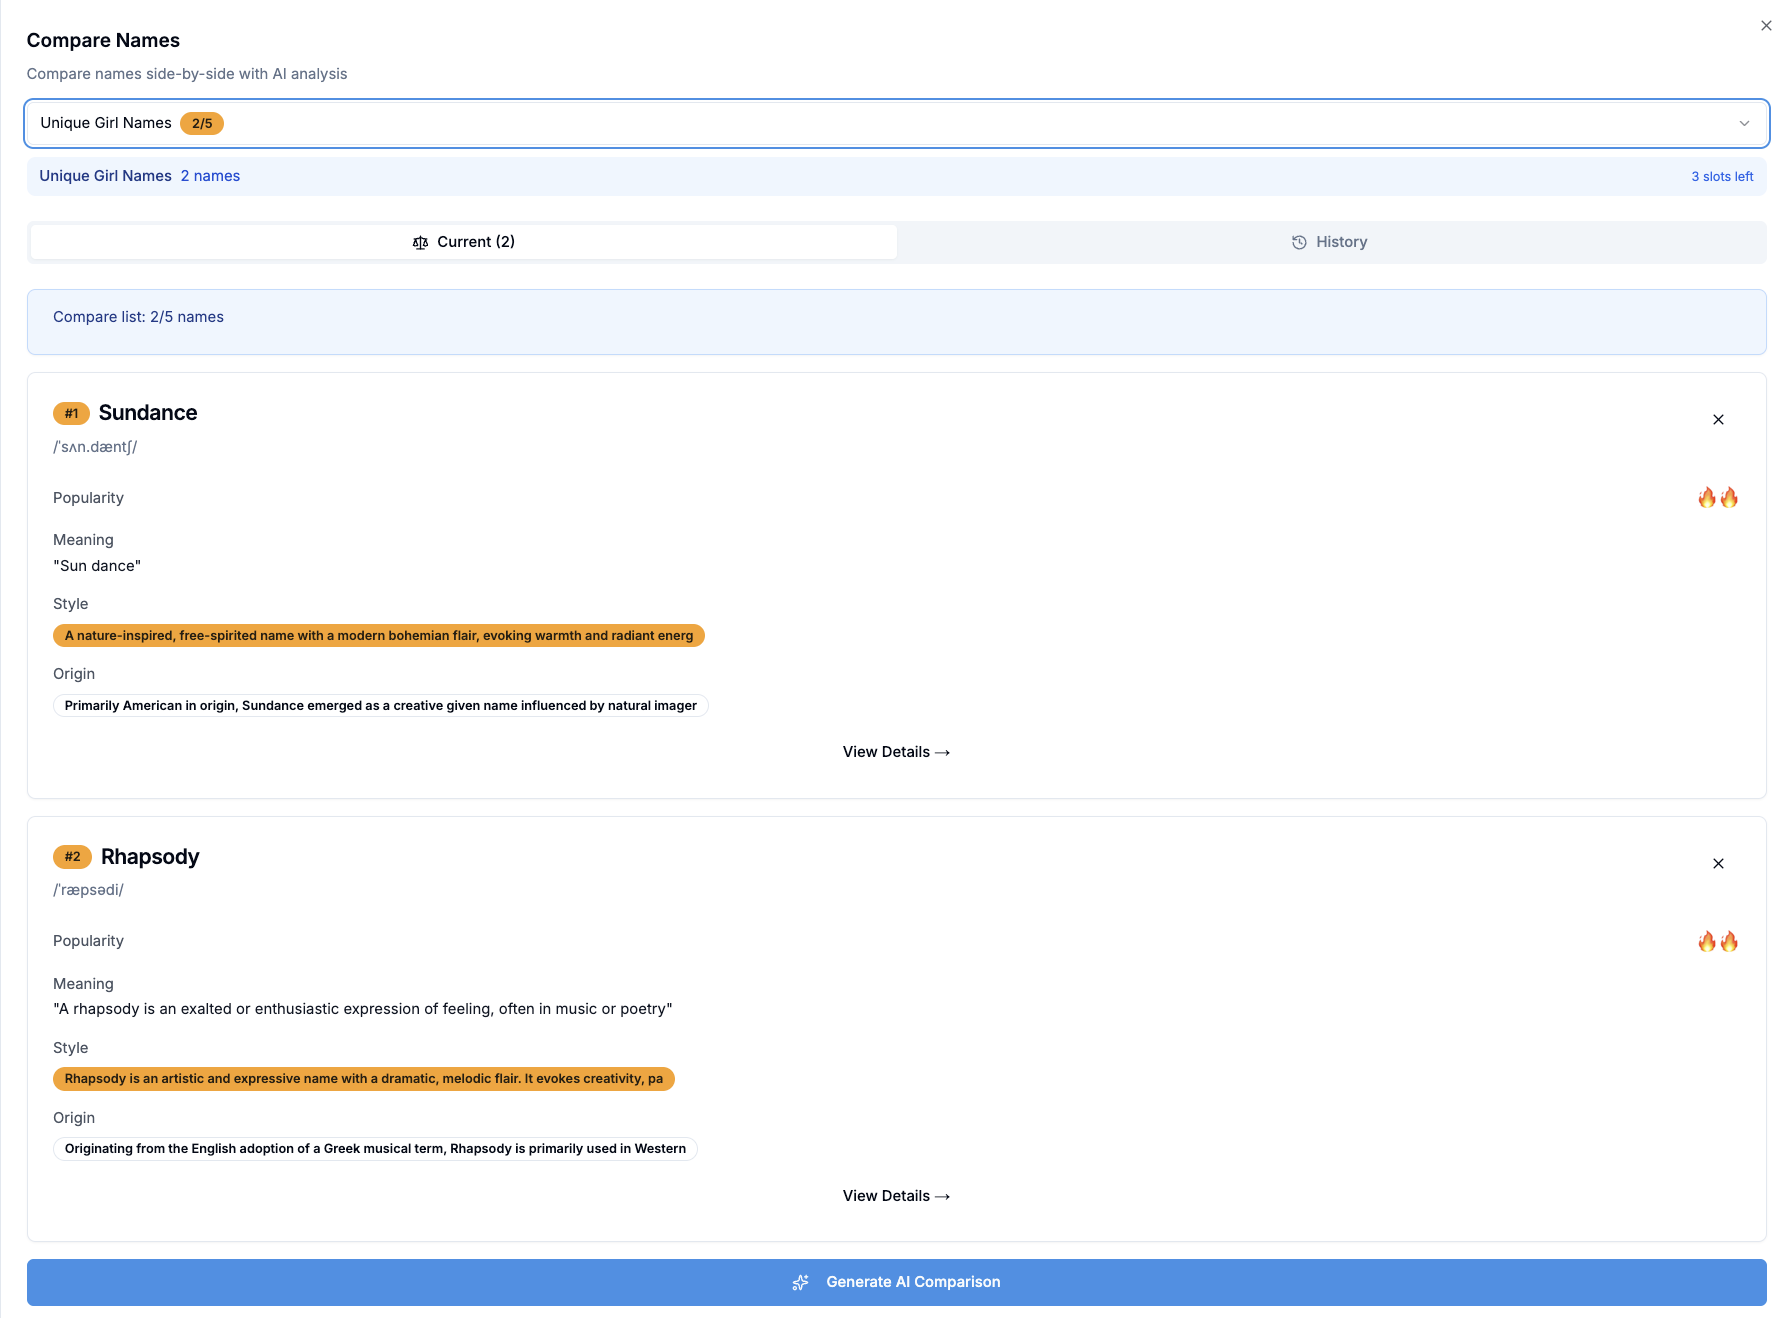Open View Details for Rhapsody
Screen dimensions: 1792x1318
click(895, 1195)
